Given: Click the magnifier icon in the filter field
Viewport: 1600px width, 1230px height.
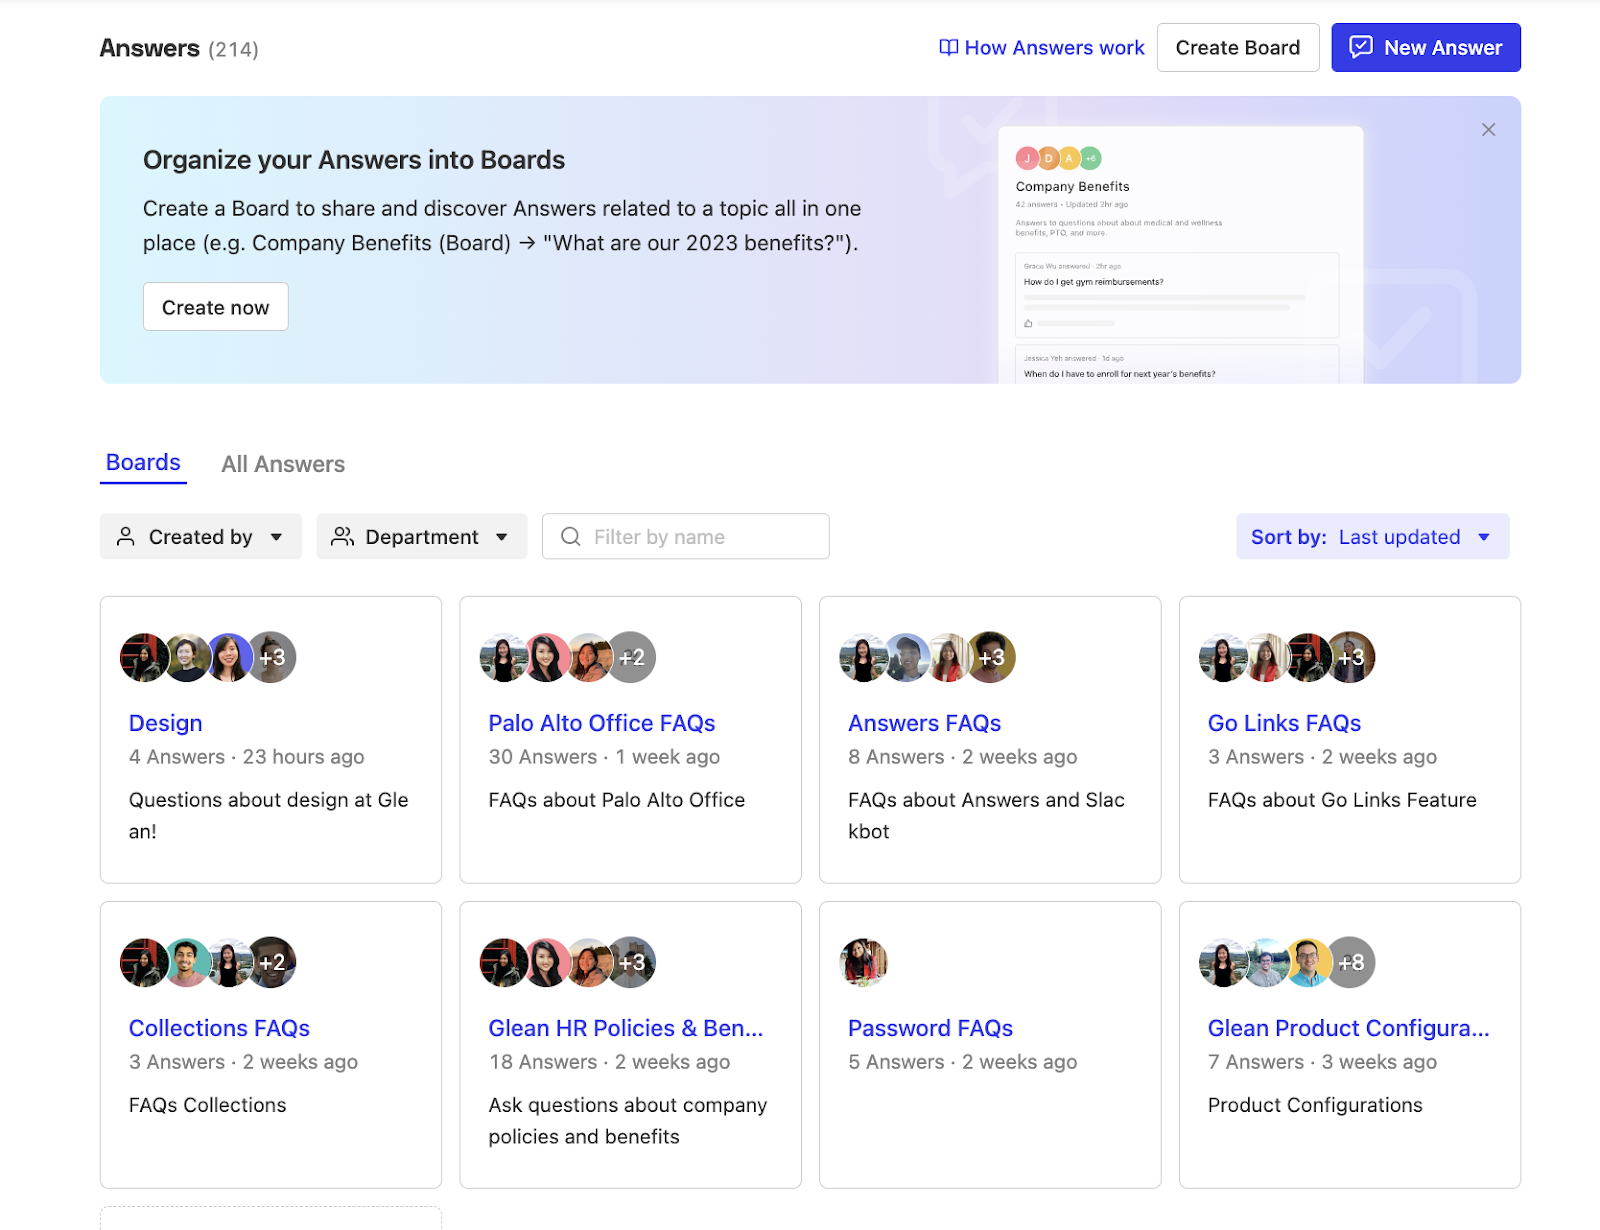Looking at the screenshot, I should tap(570, 537).
